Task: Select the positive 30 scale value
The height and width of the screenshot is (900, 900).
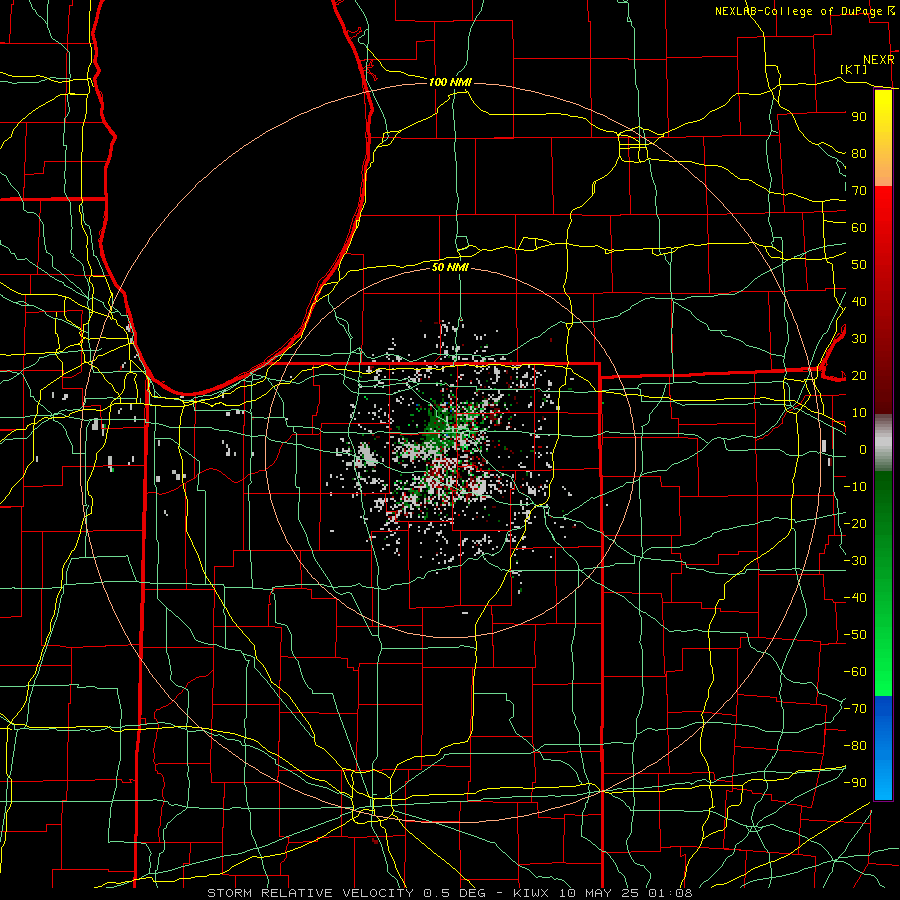Action: (x=859, y=339)
